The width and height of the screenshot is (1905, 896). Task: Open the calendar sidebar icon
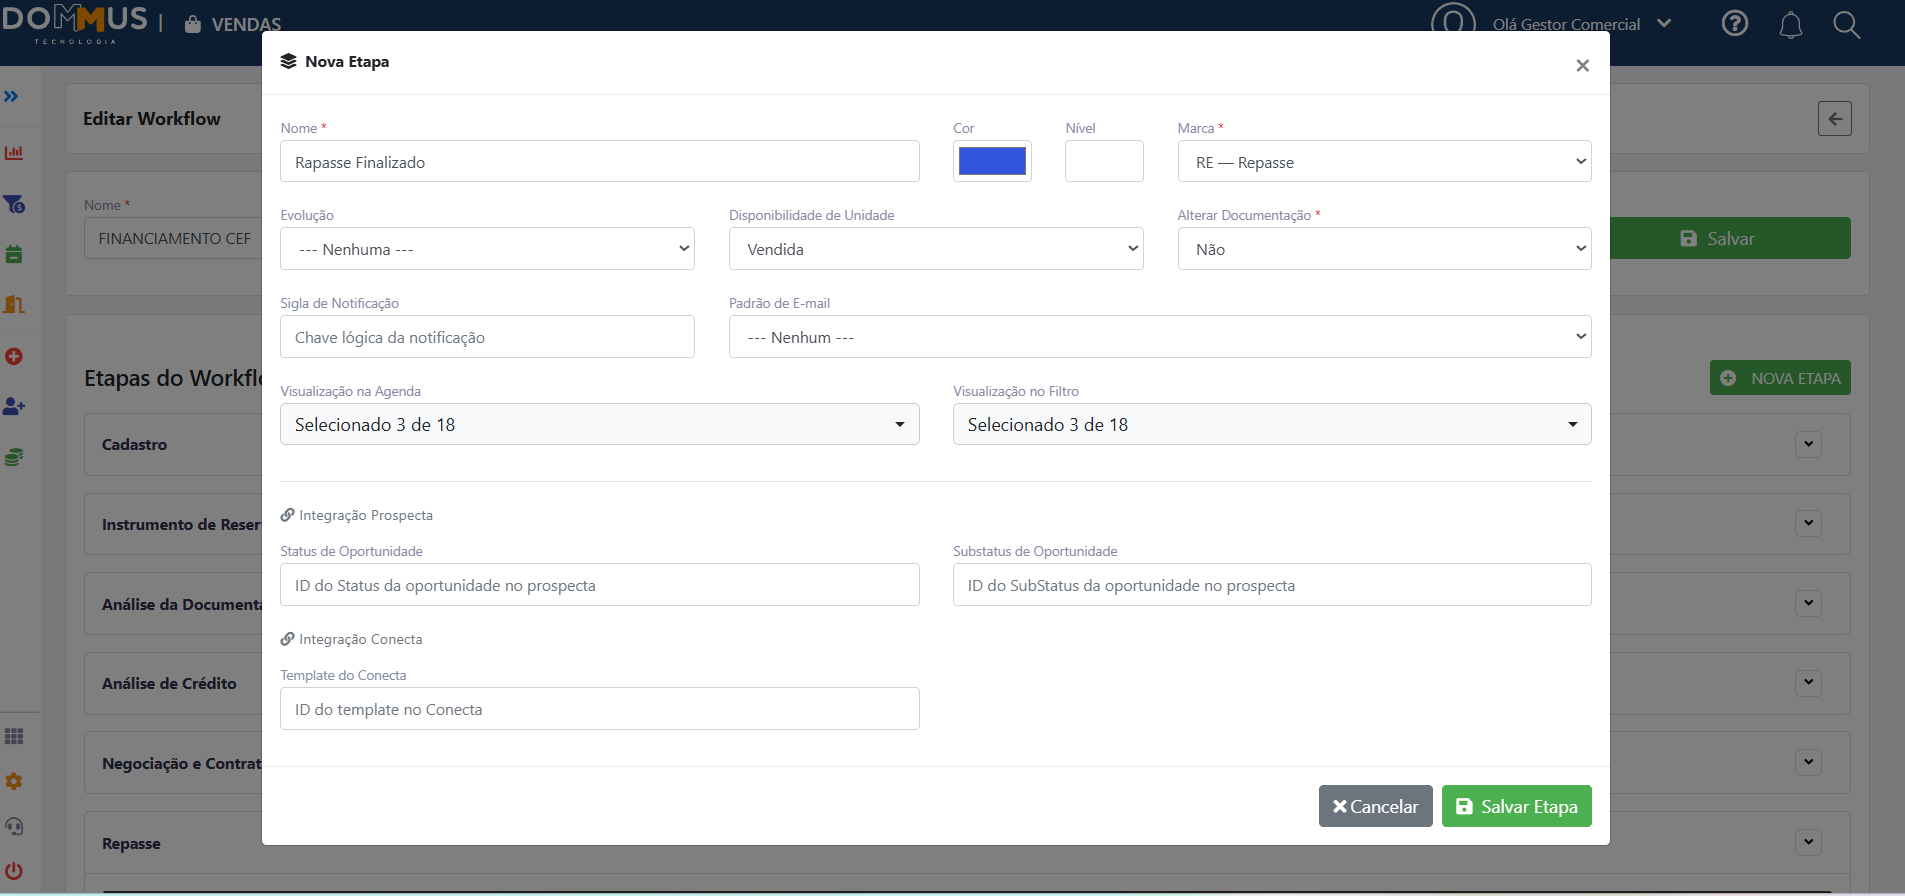click(14, 254)
